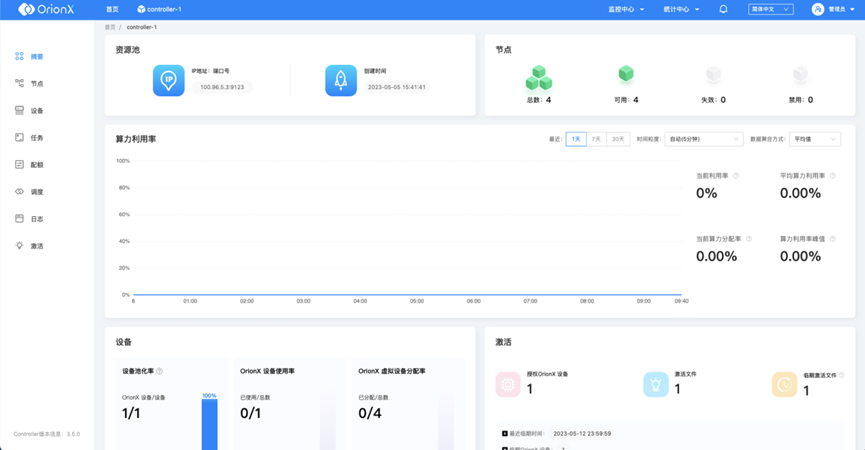The image size is (865, 450).
Task: Click the 0/4 已分配/总数 value
Action: [x=370, y=413]
